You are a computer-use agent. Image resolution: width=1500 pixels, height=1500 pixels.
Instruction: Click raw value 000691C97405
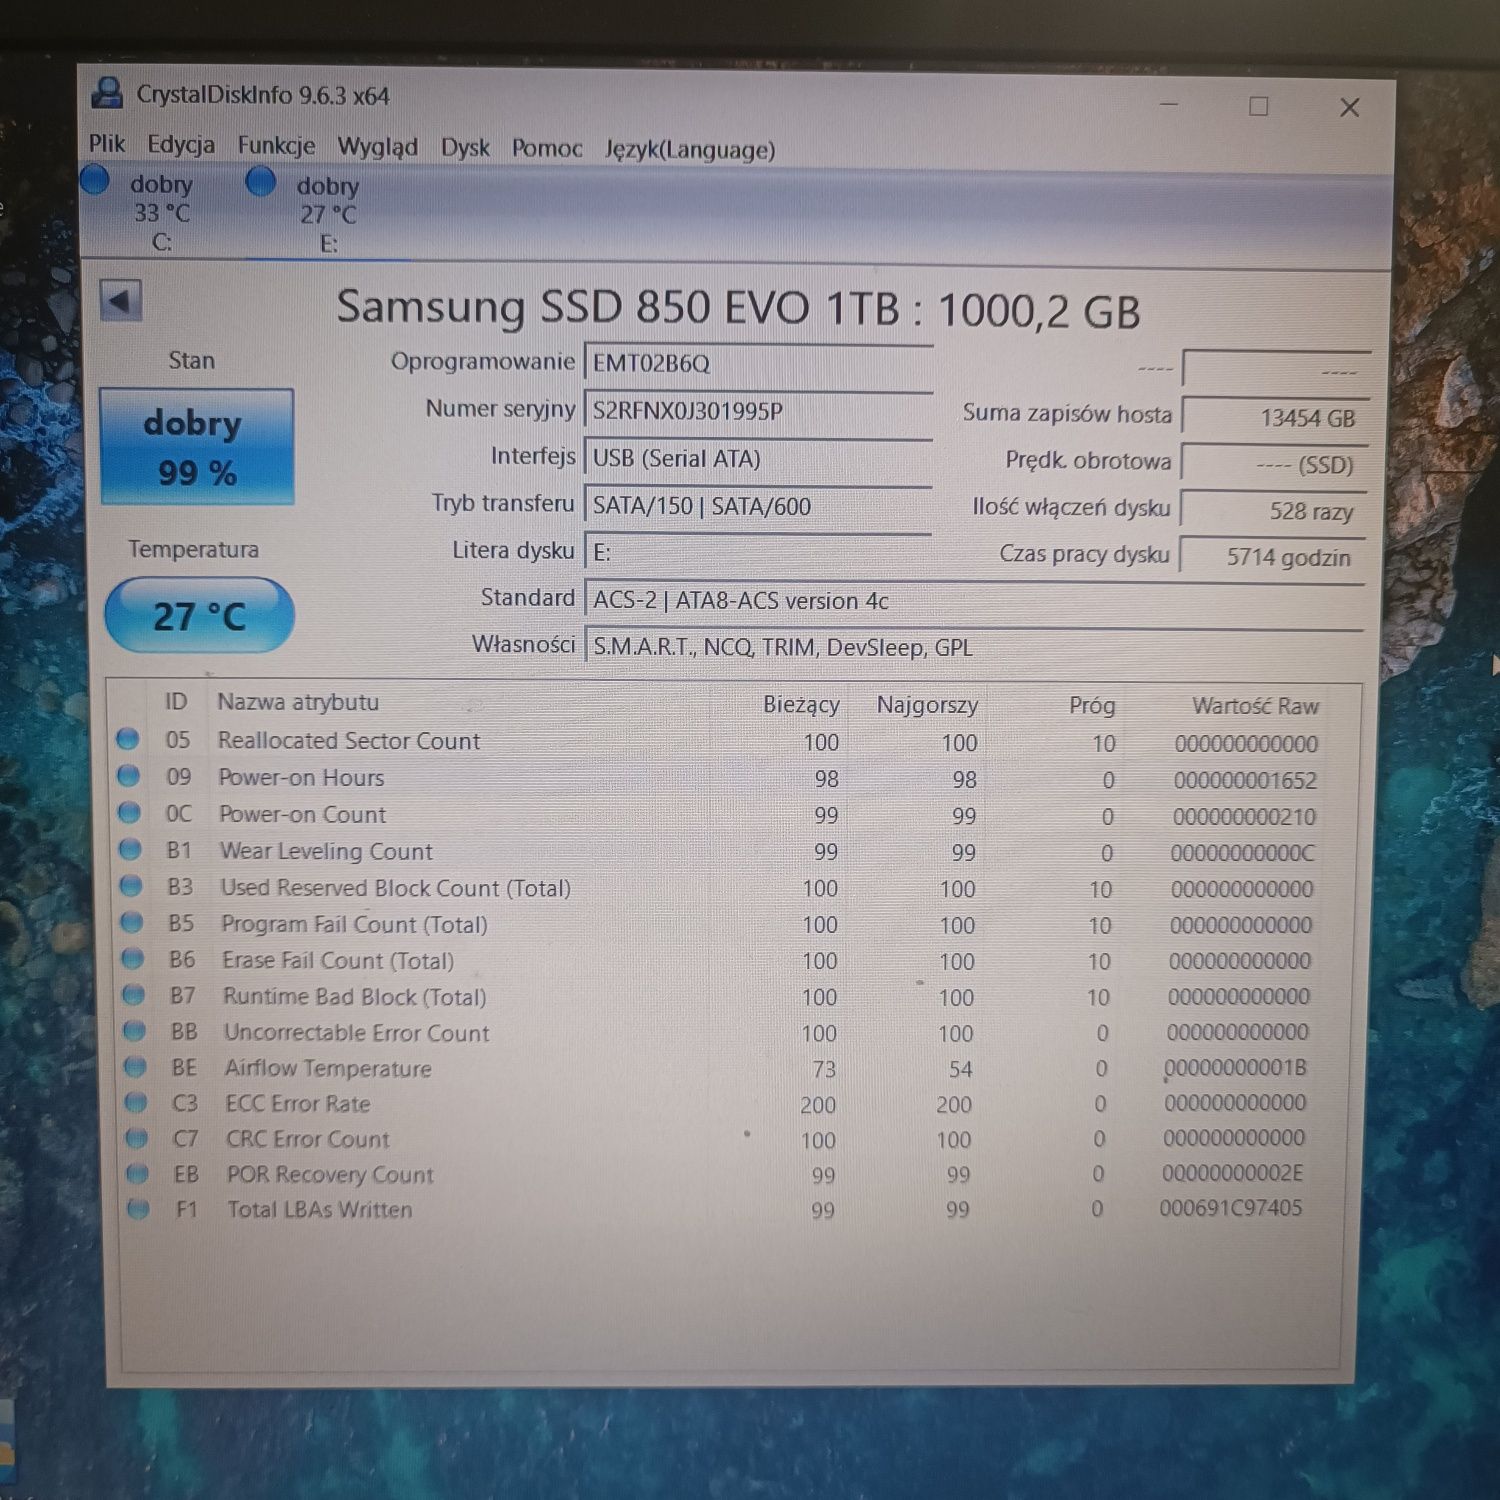pos(1231,1208)
